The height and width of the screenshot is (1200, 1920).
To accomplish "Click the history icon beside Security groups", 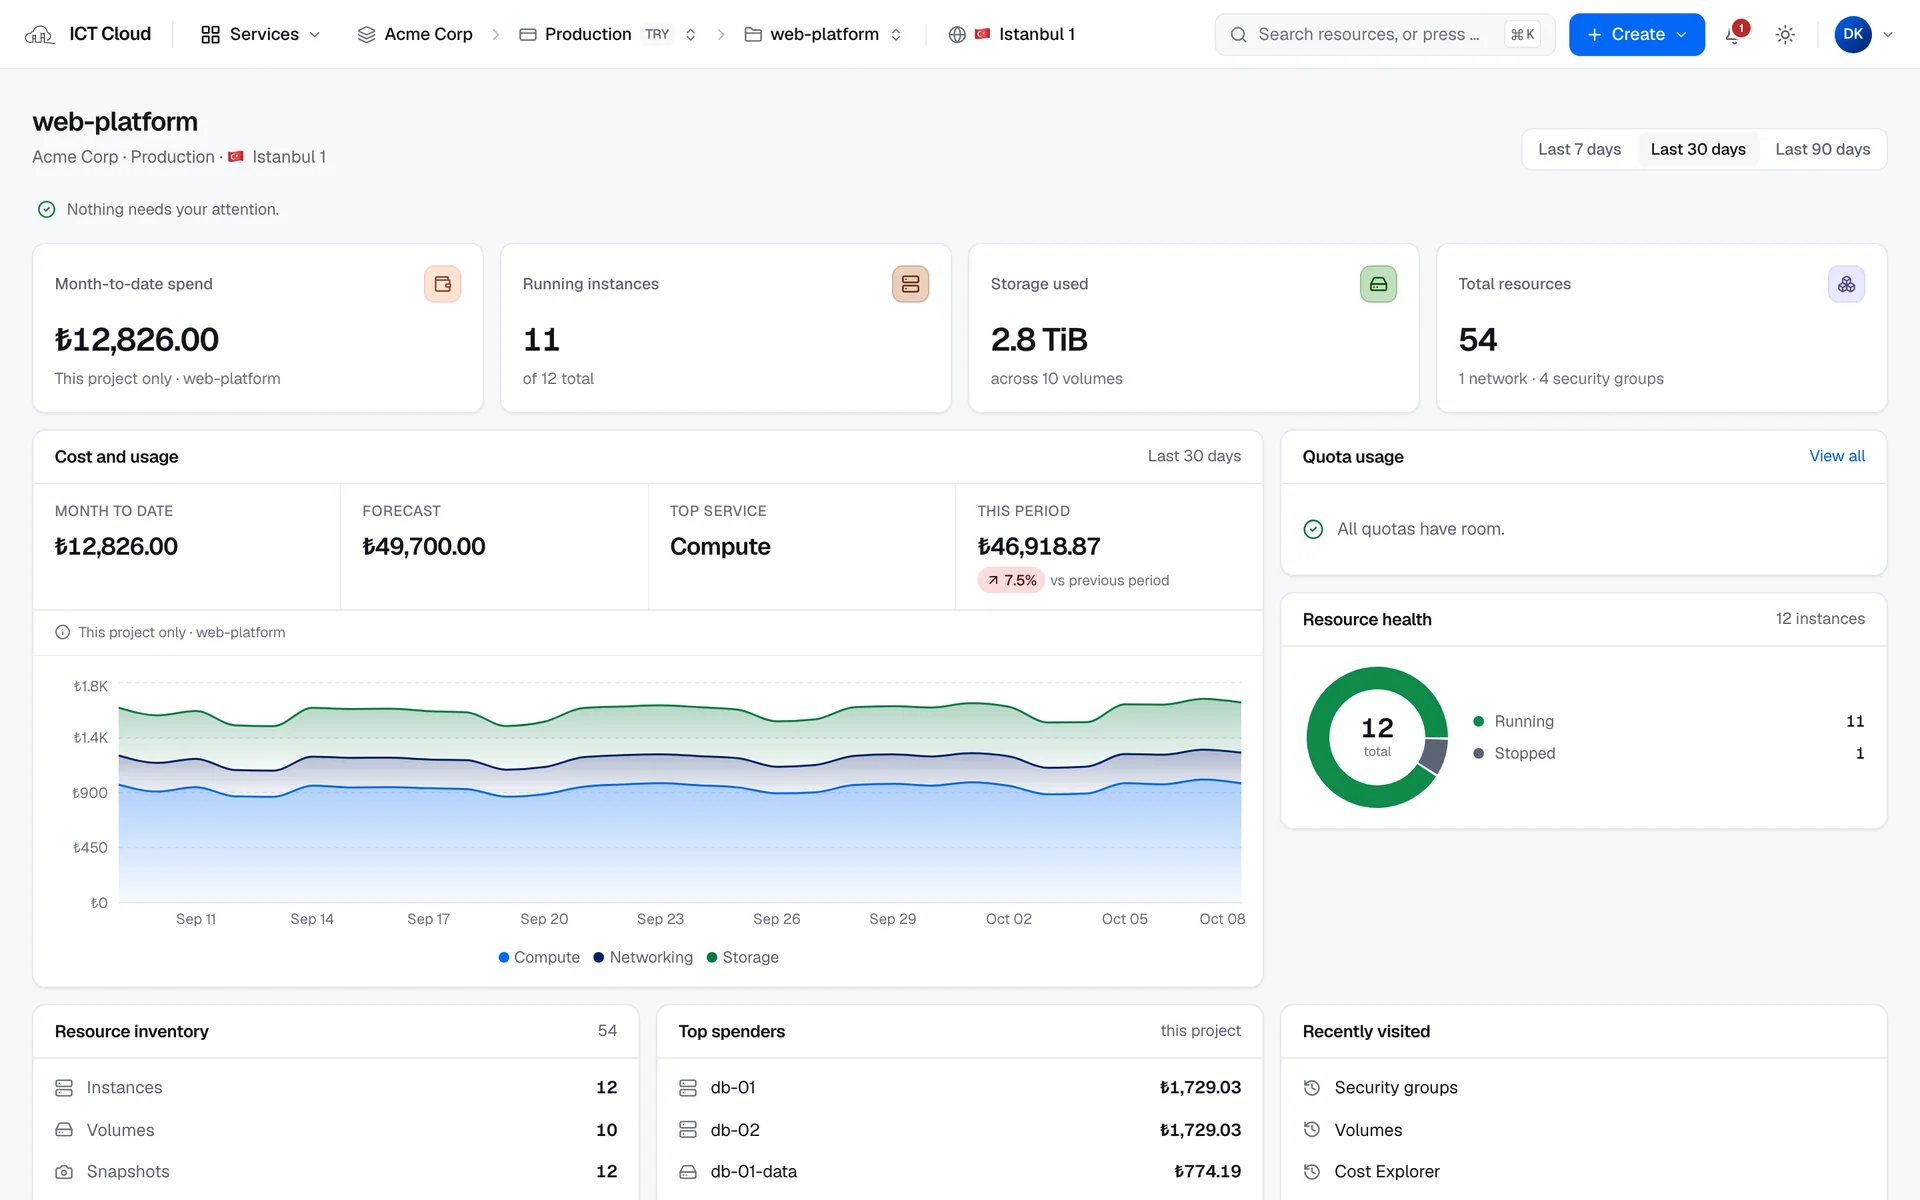I will (1312, 1087).
